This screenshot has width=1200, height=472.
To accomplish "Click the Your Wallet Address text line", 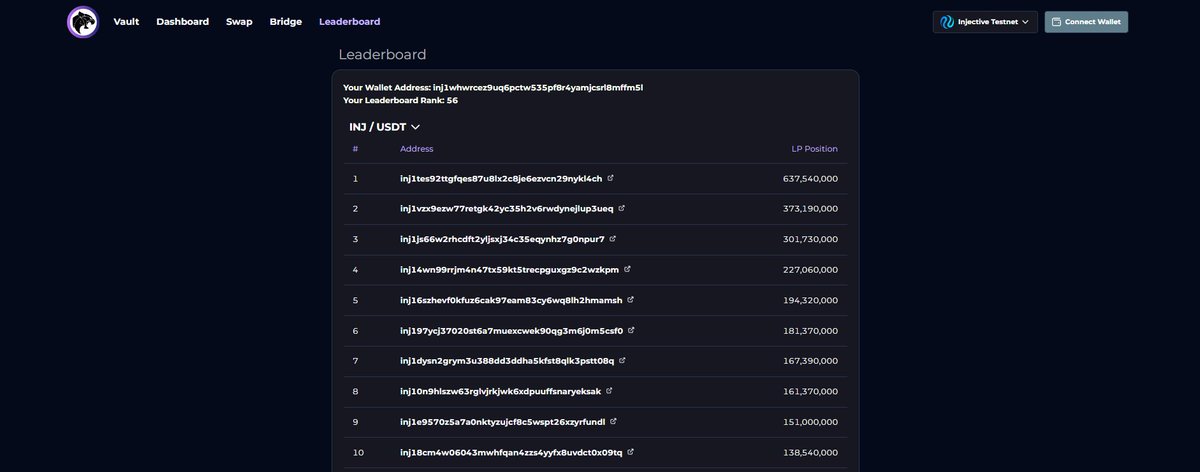I will pyautogui.click(x=493, y=88).
